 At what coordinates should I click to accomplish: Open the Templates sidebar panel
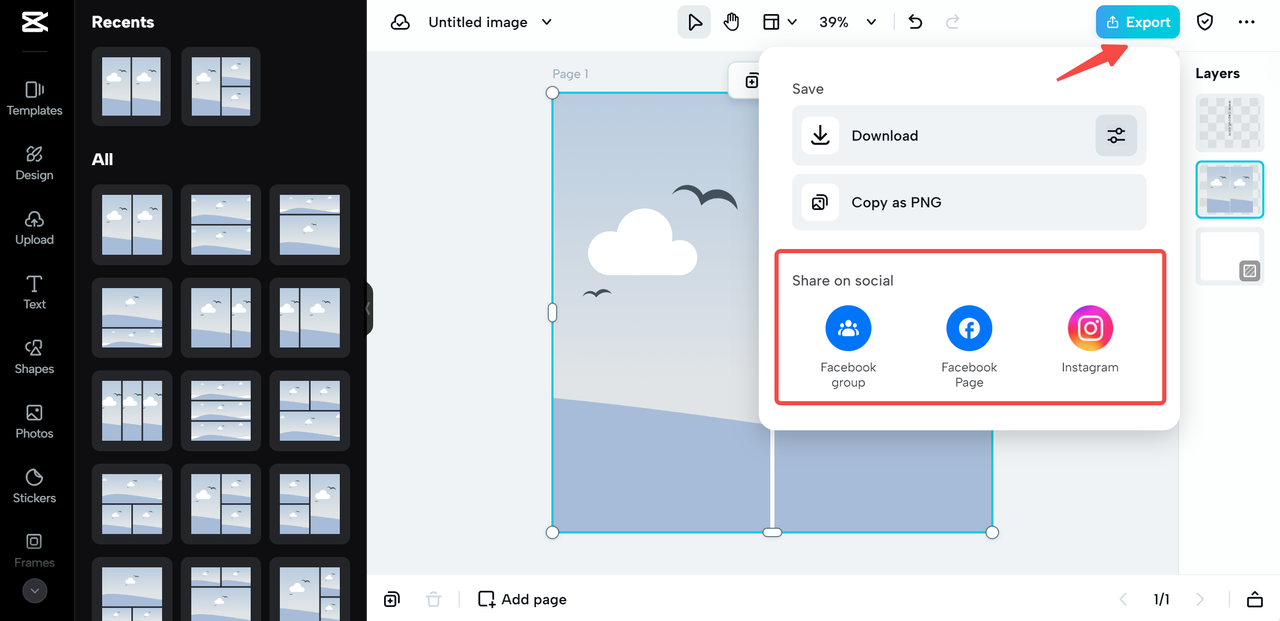34,99
